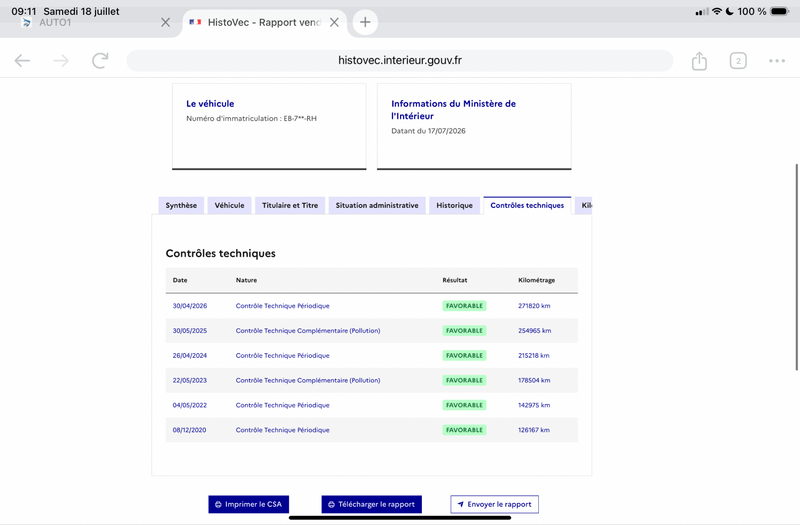This screenshot has height=525, width=800.
Task: Click the forward navigation arrow
Action: [61, 61]
